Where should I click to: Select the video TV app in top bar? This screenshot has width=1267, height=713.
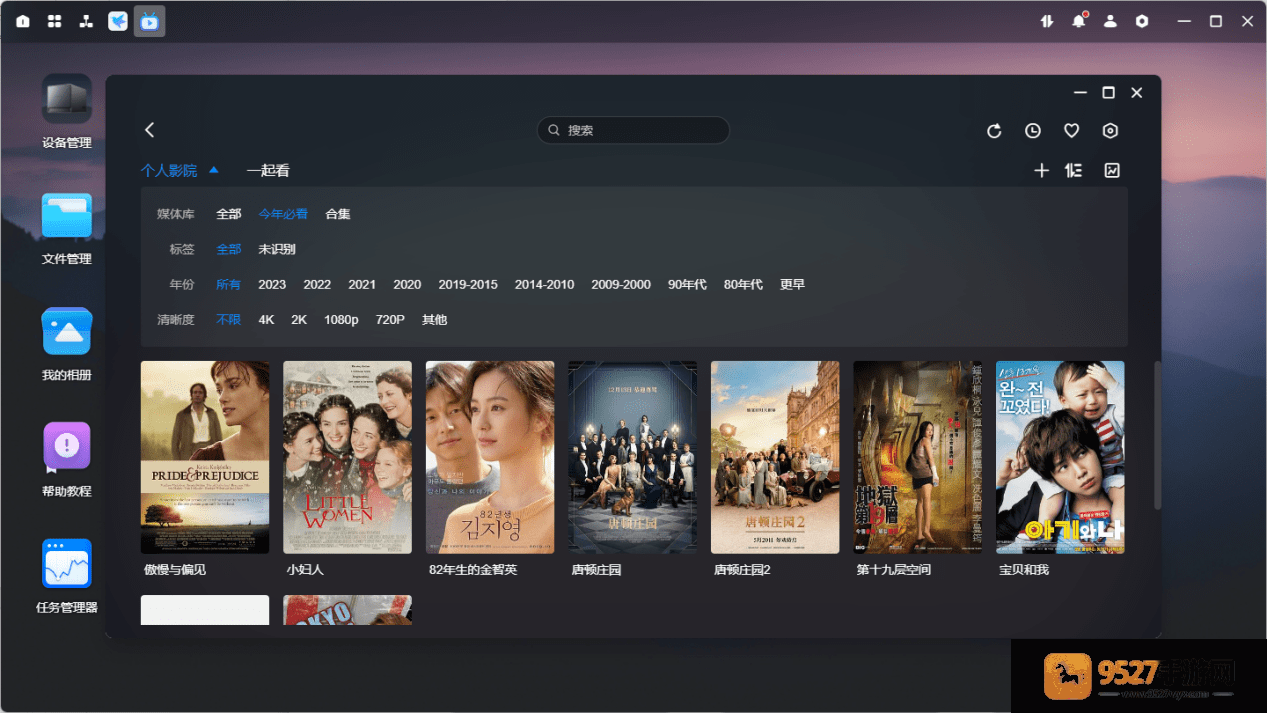coord(150,21)
